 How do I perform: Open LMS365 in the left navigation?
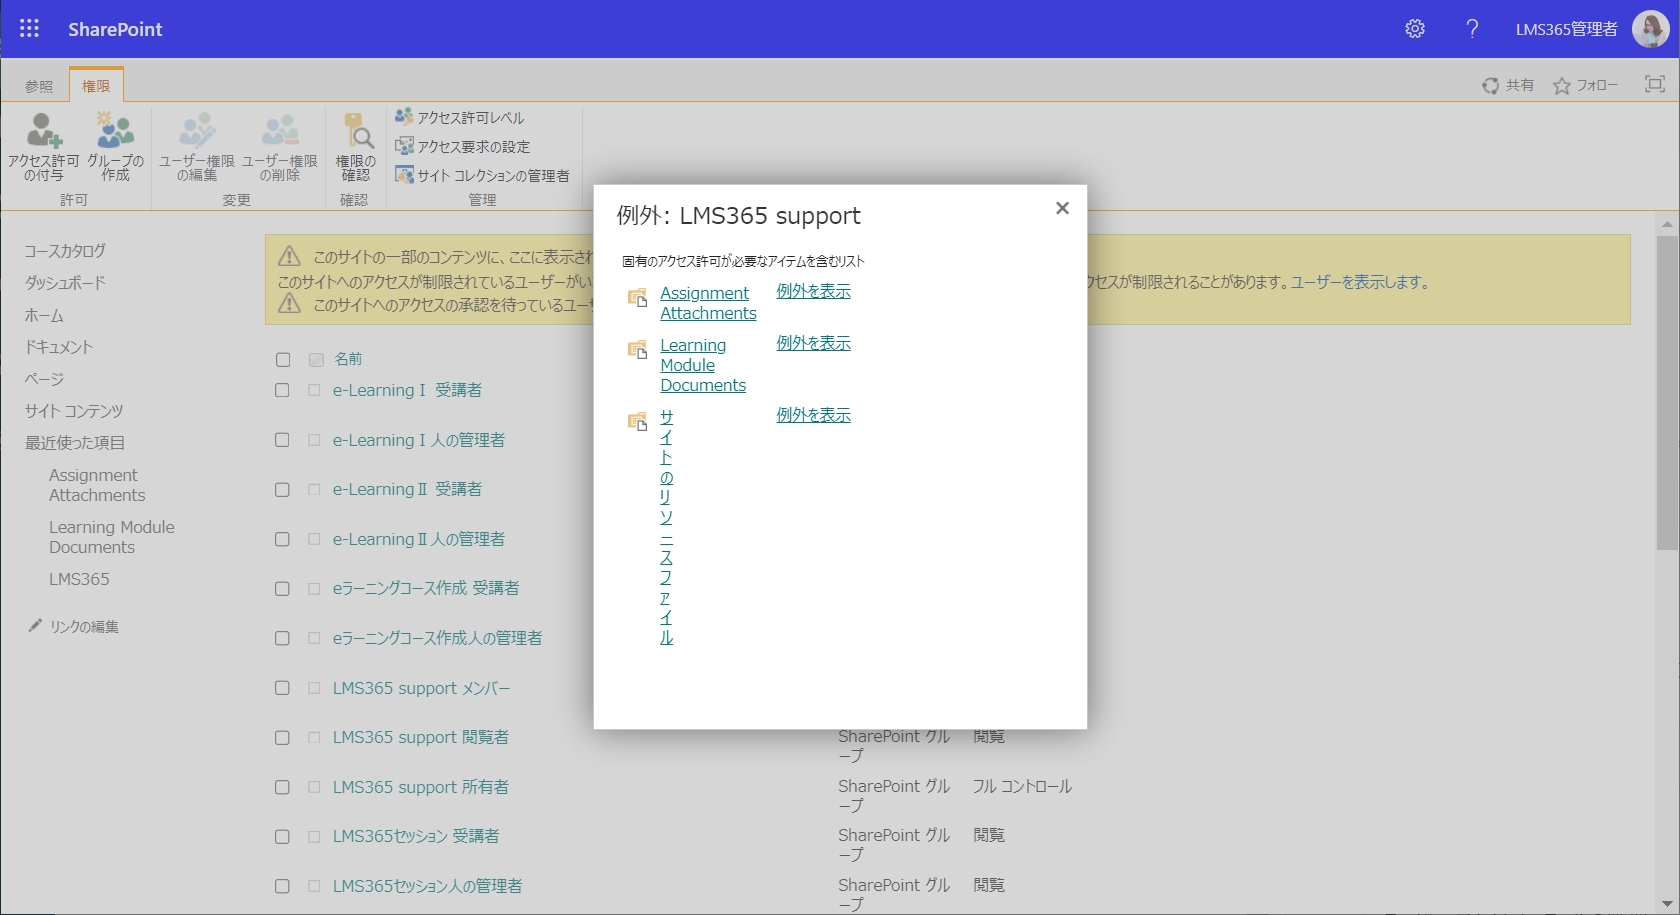click(79, 579)
